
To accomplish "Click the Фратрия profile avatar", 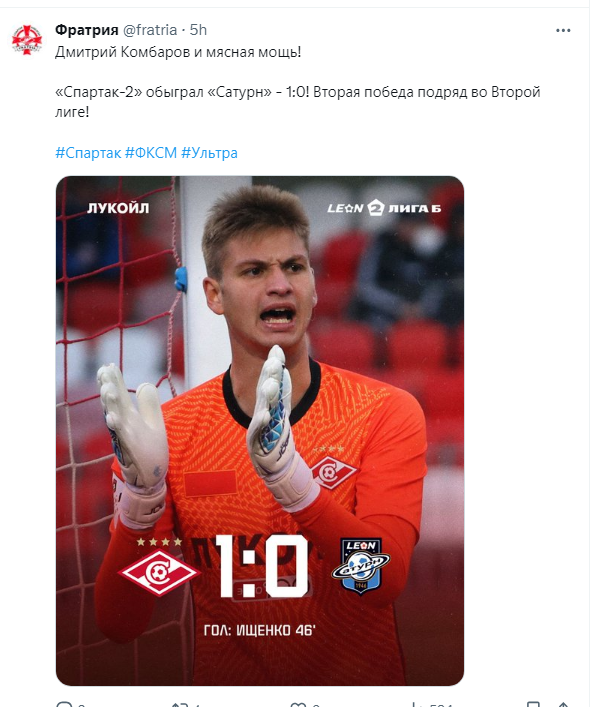I will (27, 40).
